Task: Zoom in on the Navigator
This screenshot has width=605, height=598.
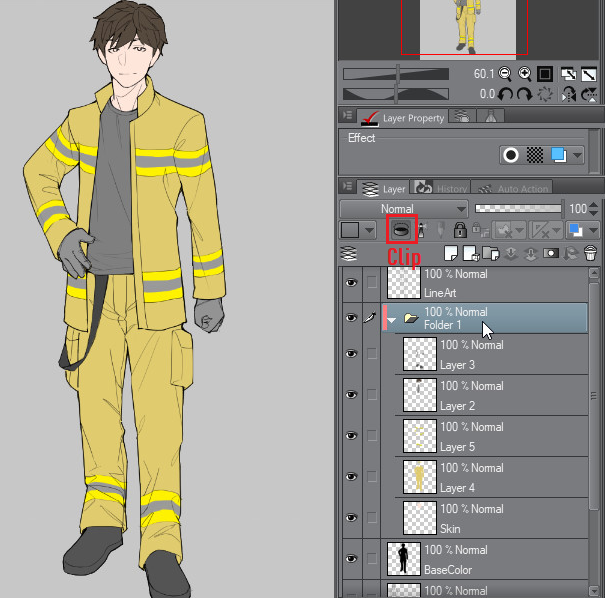Action: pyautogui.click(x=523, y=74)
